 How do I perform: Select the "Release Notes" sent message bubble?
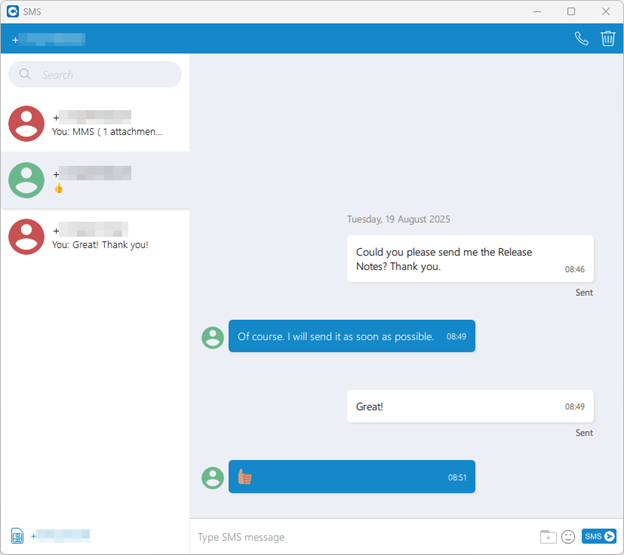[469, 259]
